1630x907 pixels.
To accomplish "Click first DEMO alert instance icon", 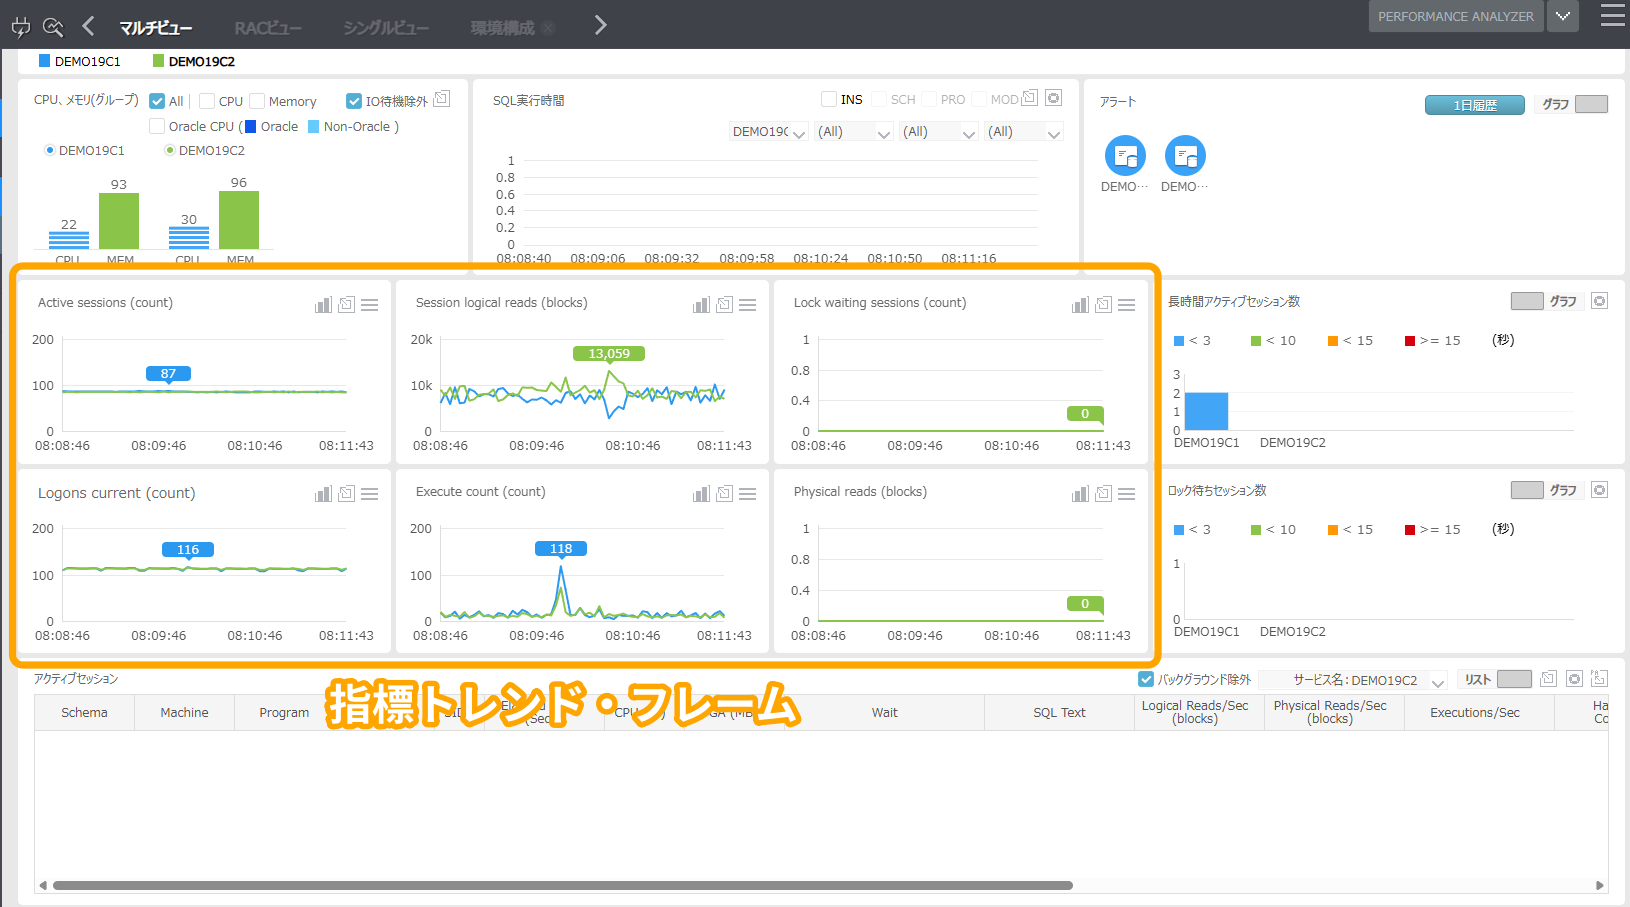I will click(1125, 156).
